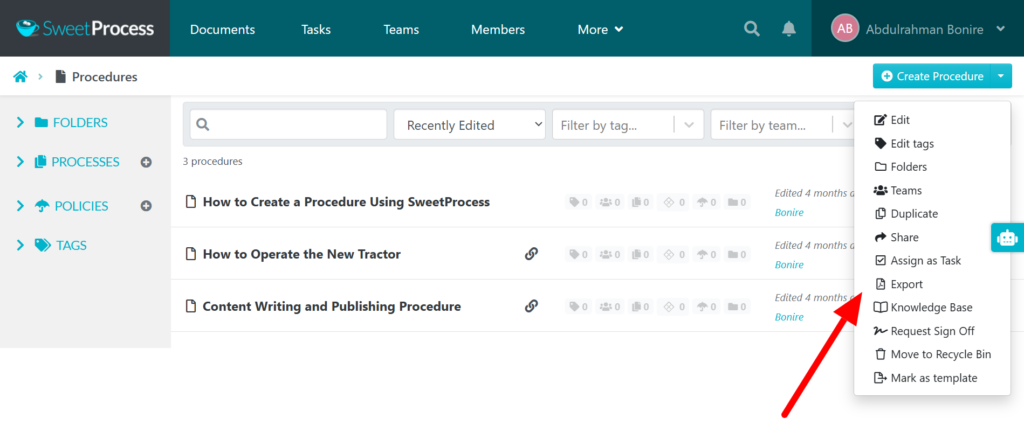Click link icon beside How to Operate the New Tractor

point(531,254)
